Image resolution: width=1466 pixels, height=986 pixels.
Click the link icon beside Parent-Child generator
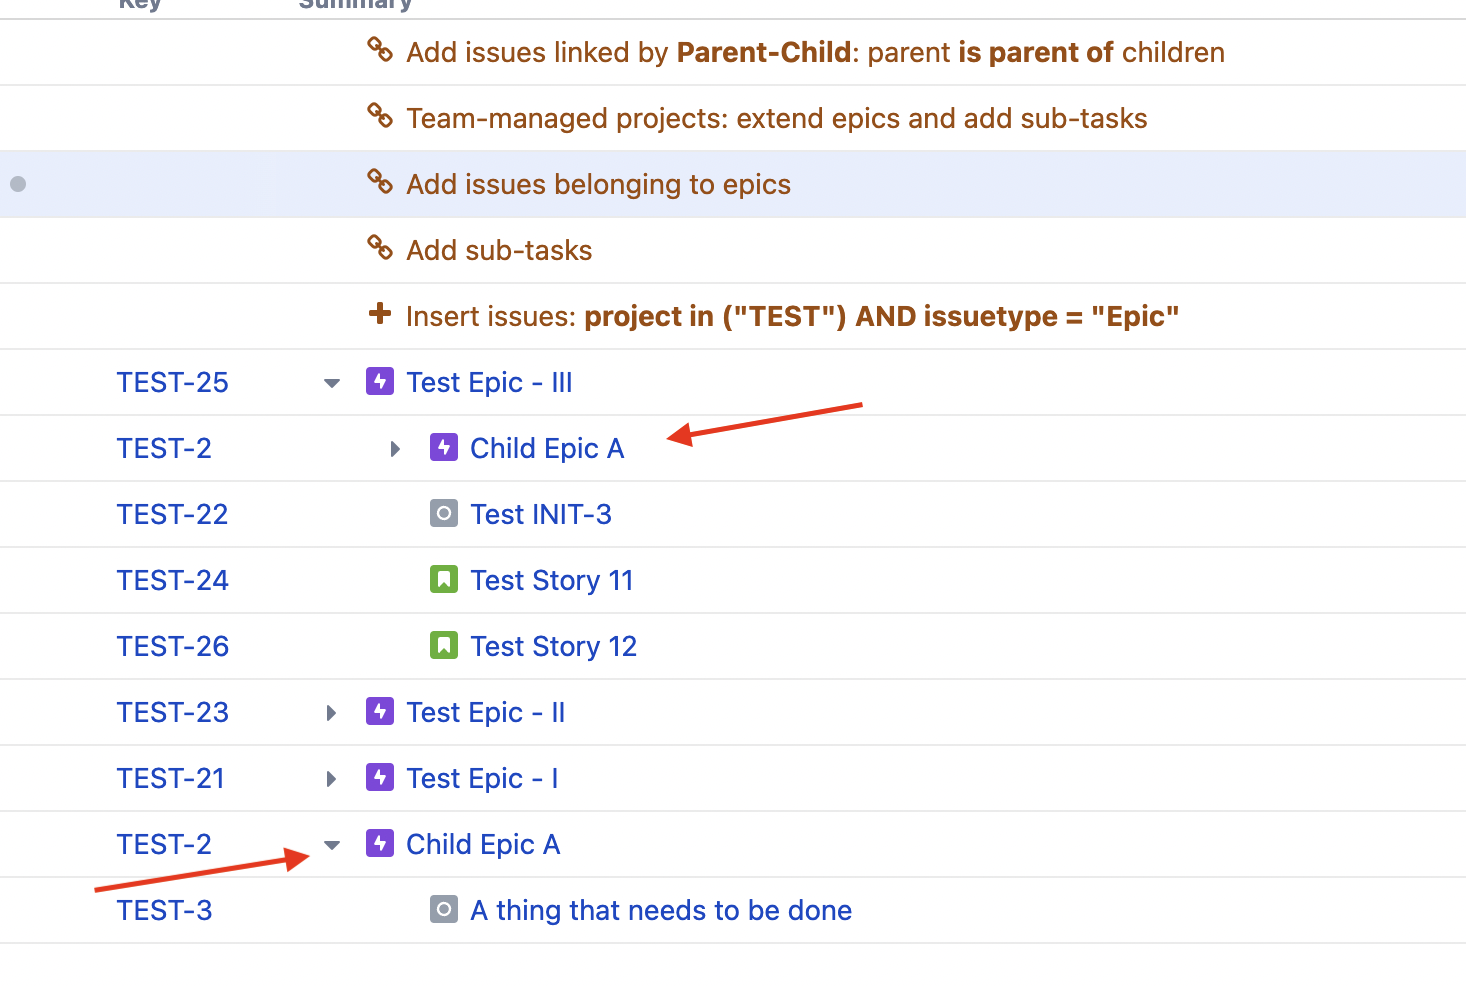pos(380,49)
